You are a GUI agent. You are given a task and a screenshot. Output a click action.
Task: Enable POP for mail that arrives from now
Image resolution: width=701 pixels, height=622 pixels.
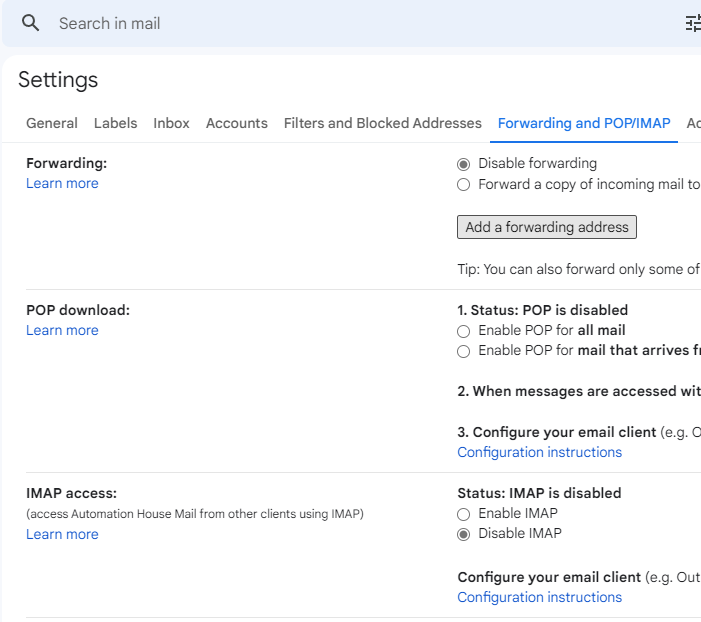pos(463,351)
